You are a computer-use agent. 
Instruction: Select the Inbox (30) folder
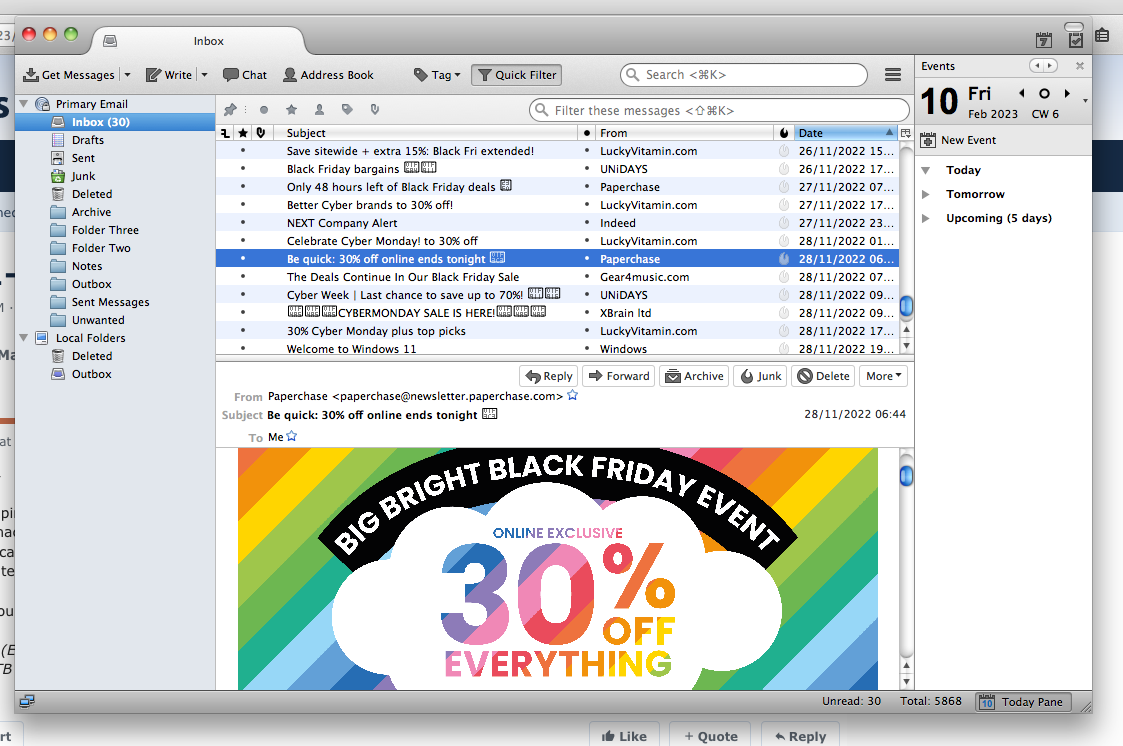pos(115,122)
